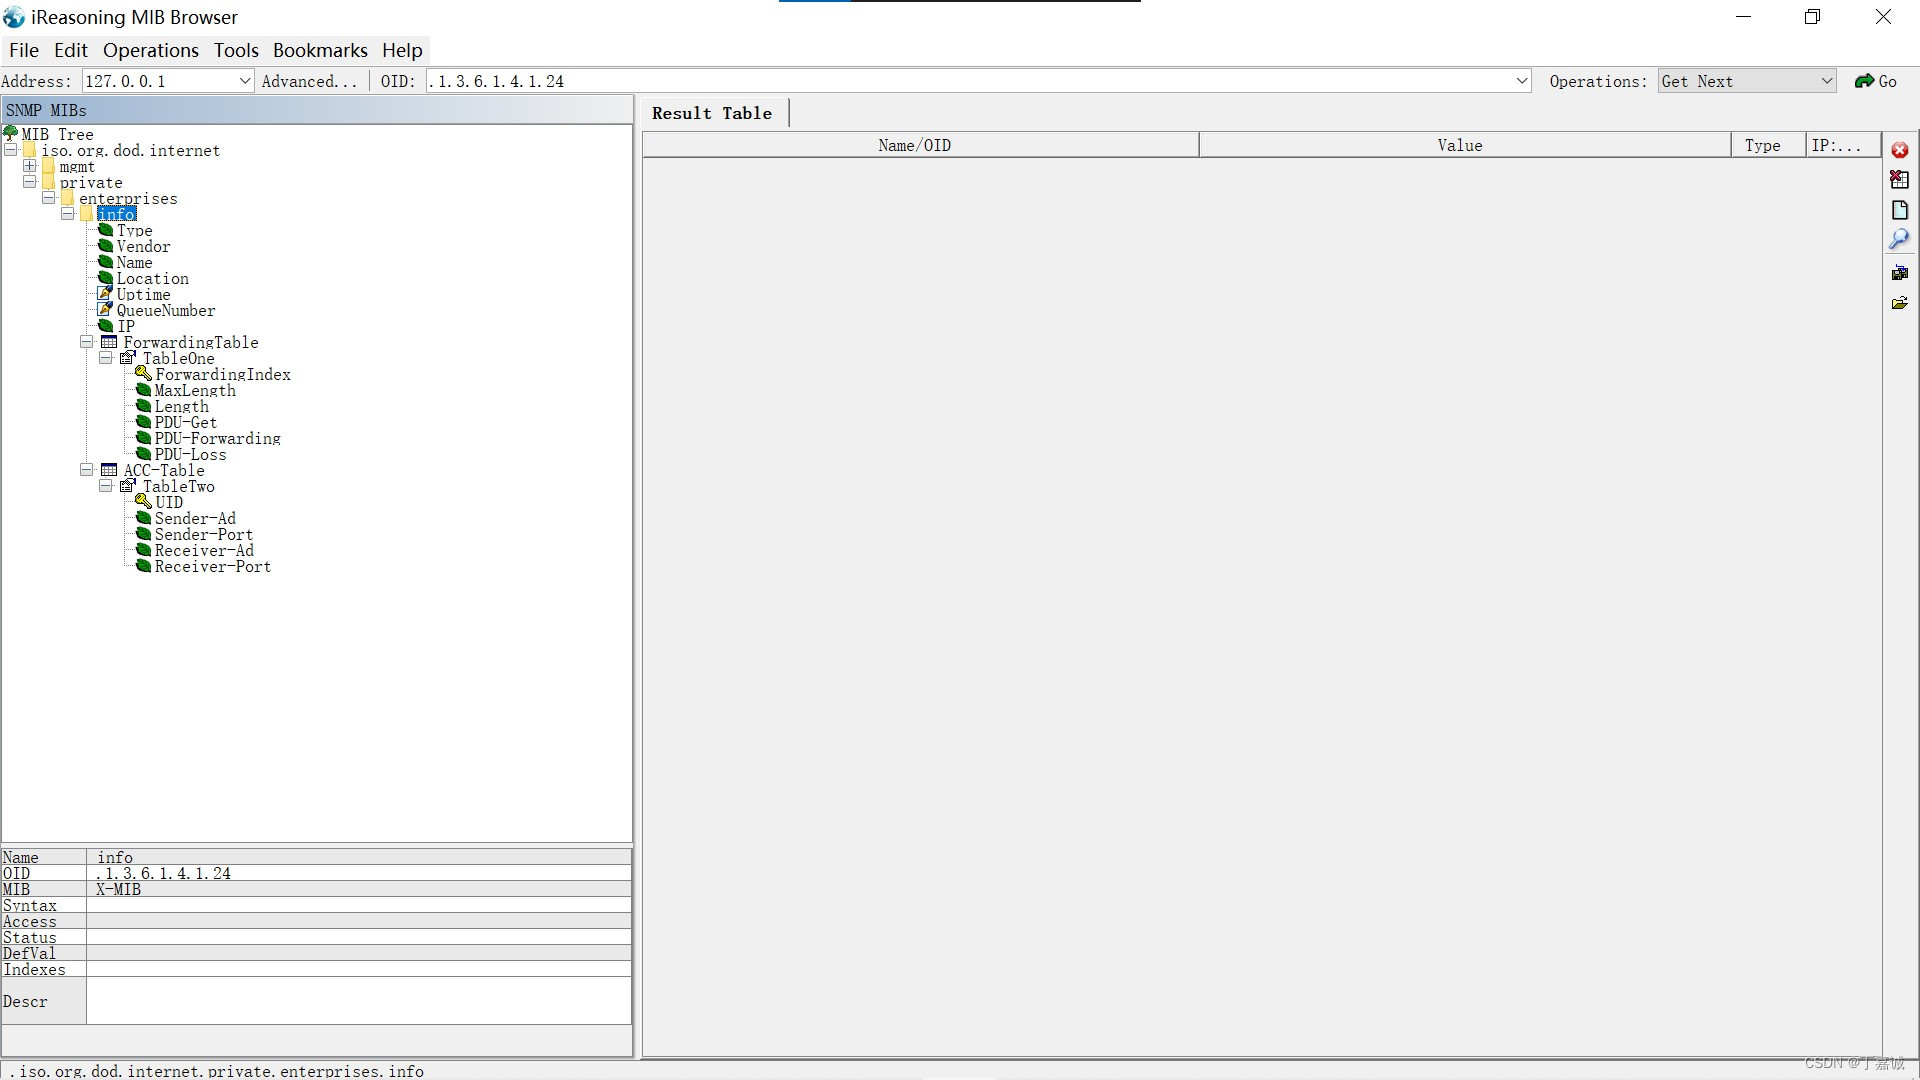The image size is (1920, 1080).
Task: Click the Go button to execute SNMP query
Action: tap(1878, 80)
